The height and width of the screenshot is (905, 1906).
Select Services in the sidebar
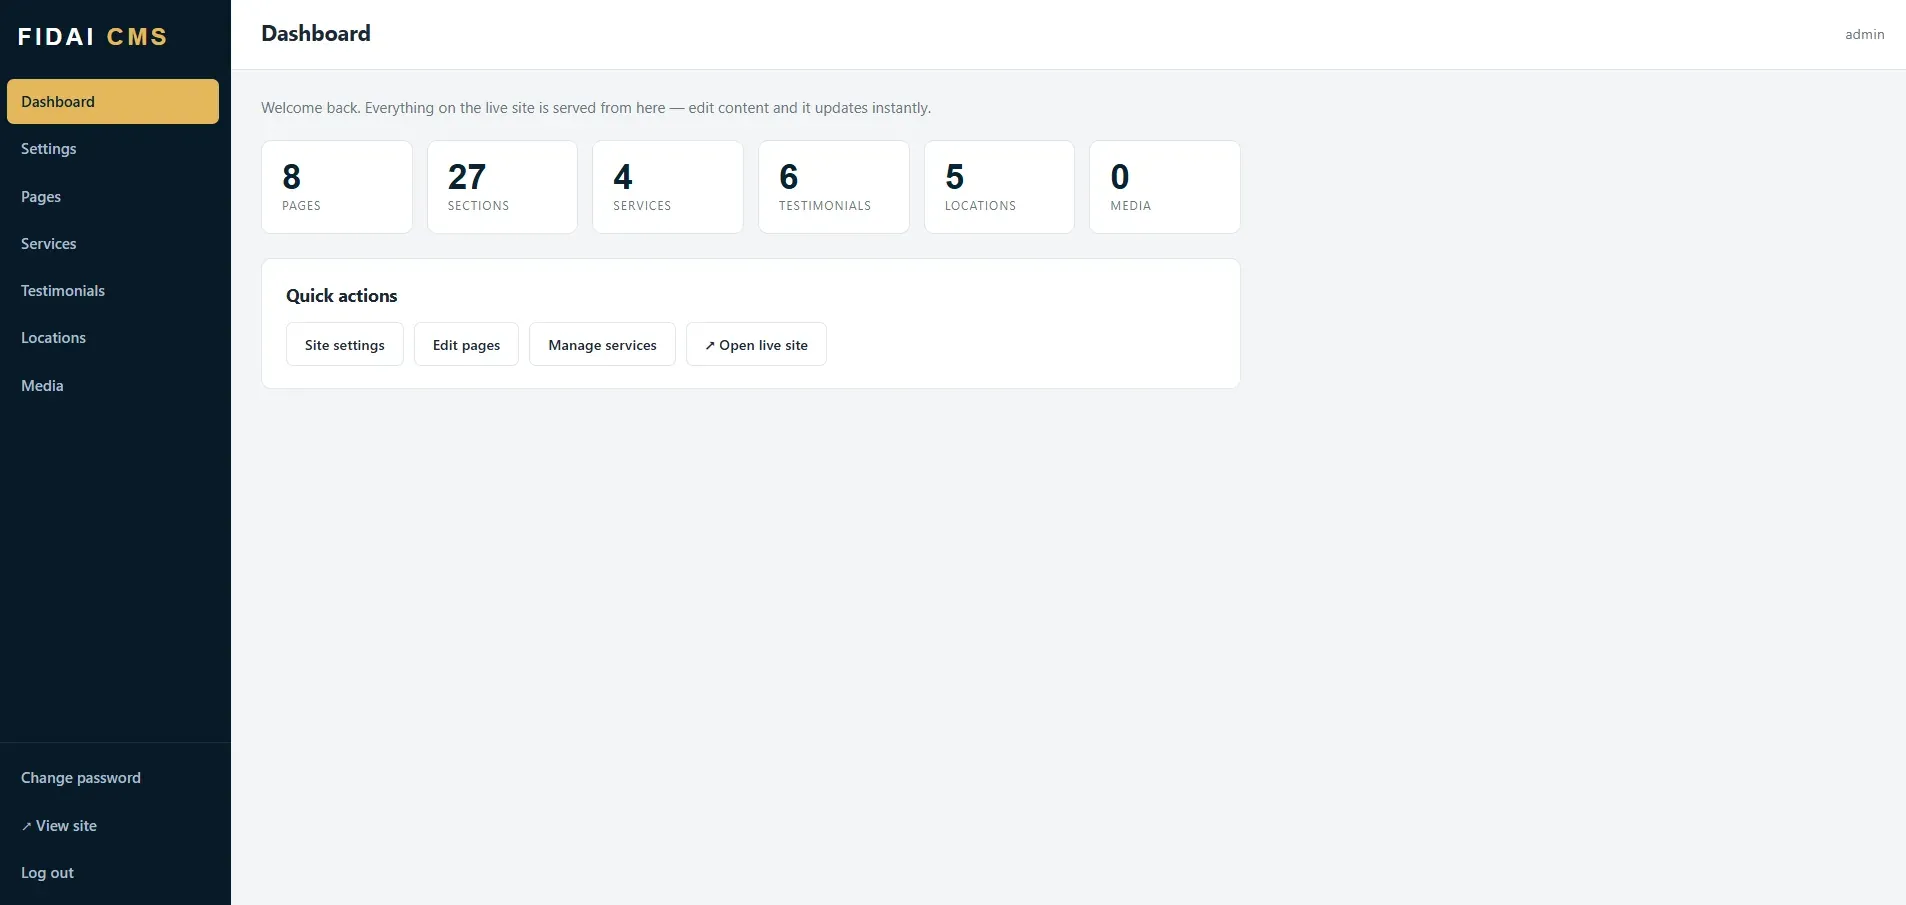click(113, 244)
